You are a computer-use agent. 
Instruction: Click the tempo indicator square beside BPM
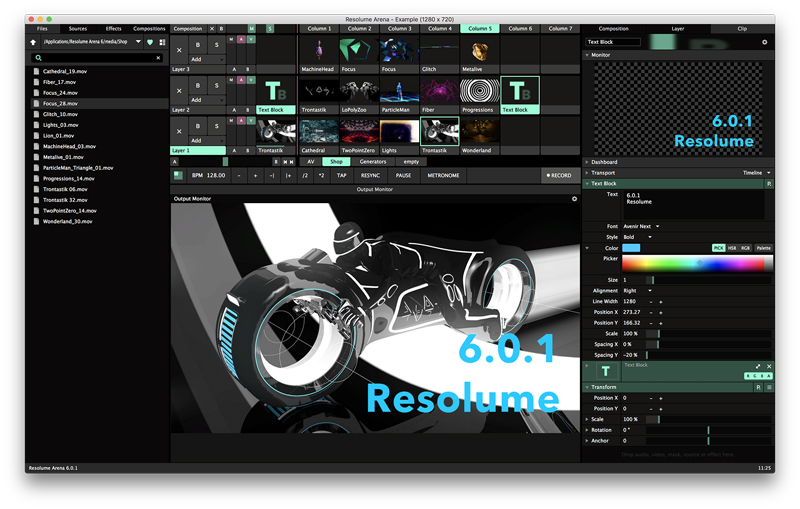(178, 175)
